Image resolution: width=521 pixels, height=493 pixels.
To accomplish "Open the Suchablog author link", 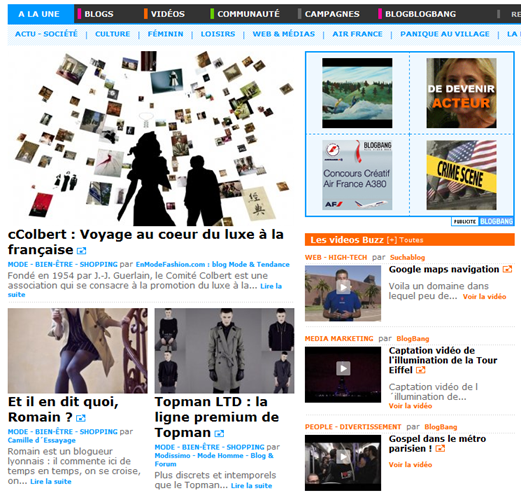I will (x=408, y=258).
